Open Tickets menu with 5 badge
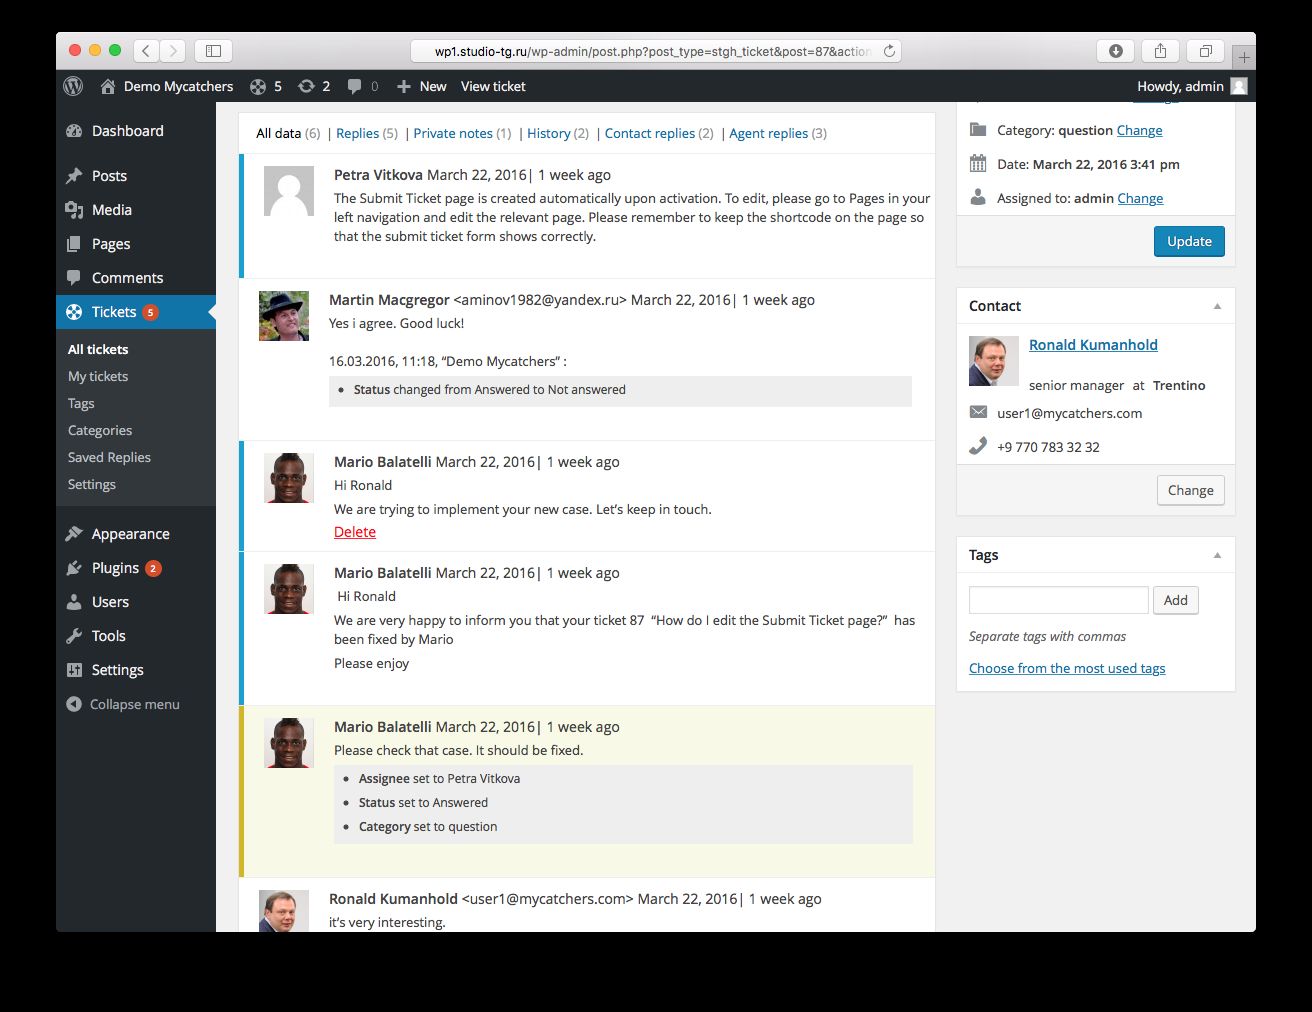Viewport: 1312px width, 1012px height. coord(136,312)
